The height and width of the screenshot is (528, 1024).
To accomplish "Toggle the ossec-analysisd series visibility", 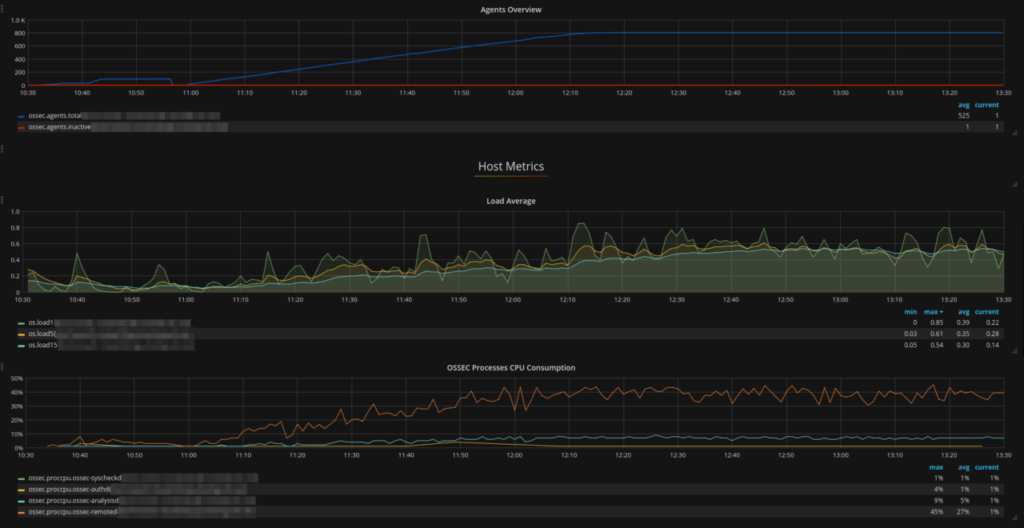I will click(x=73, y=501).
